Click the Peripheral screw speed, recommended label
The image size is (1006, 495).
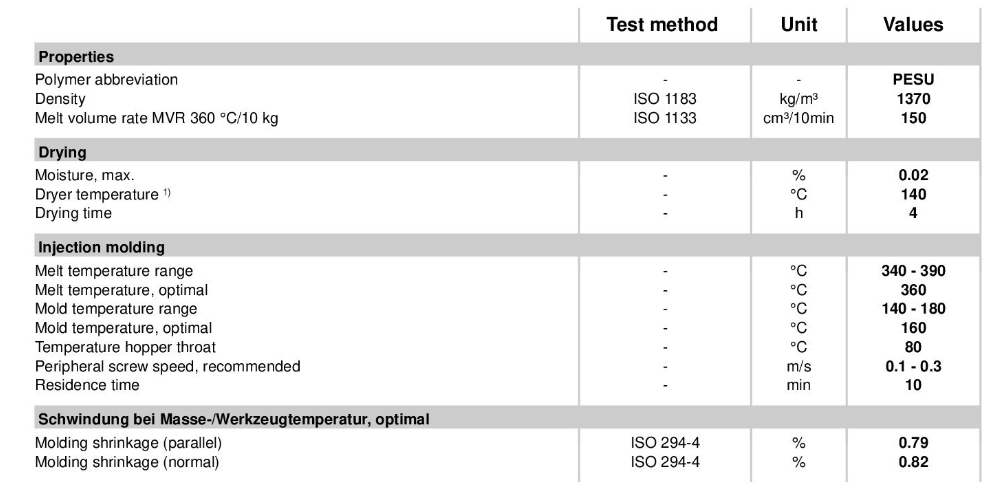pos(167,366)
